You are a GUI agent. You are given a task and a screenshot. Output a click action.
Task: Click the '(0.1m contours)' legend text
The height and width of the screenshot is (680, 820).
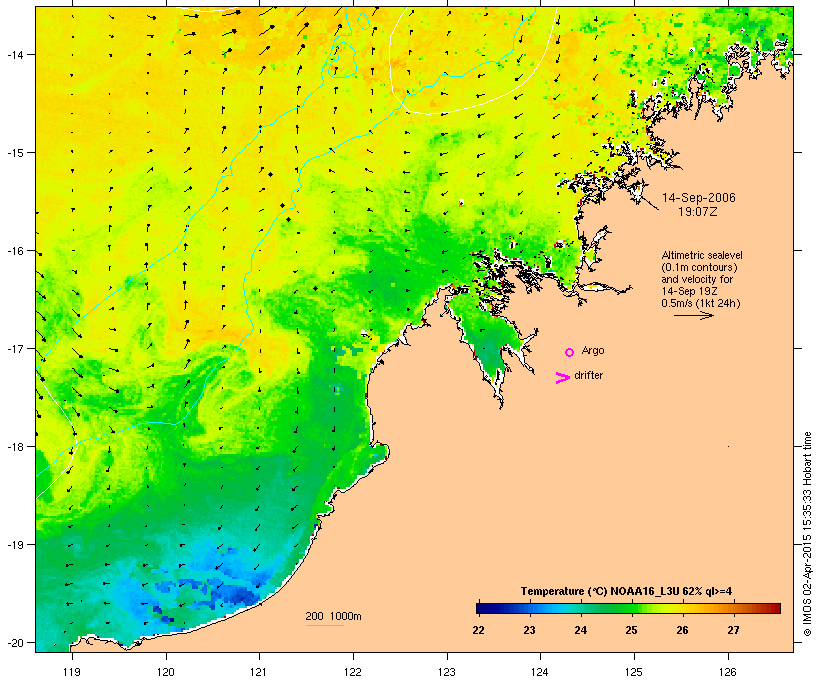pyautogui.click(x=700, y=267)
